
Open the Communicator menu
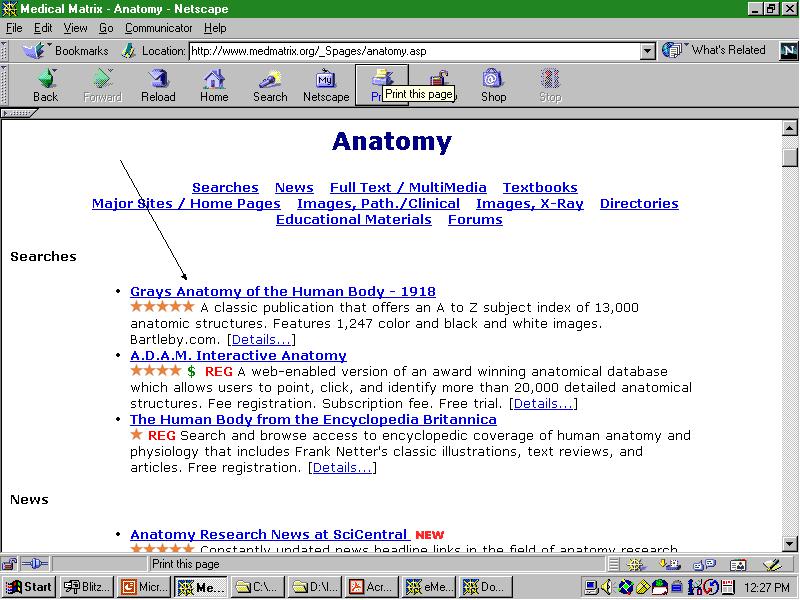tap(159, 28)
